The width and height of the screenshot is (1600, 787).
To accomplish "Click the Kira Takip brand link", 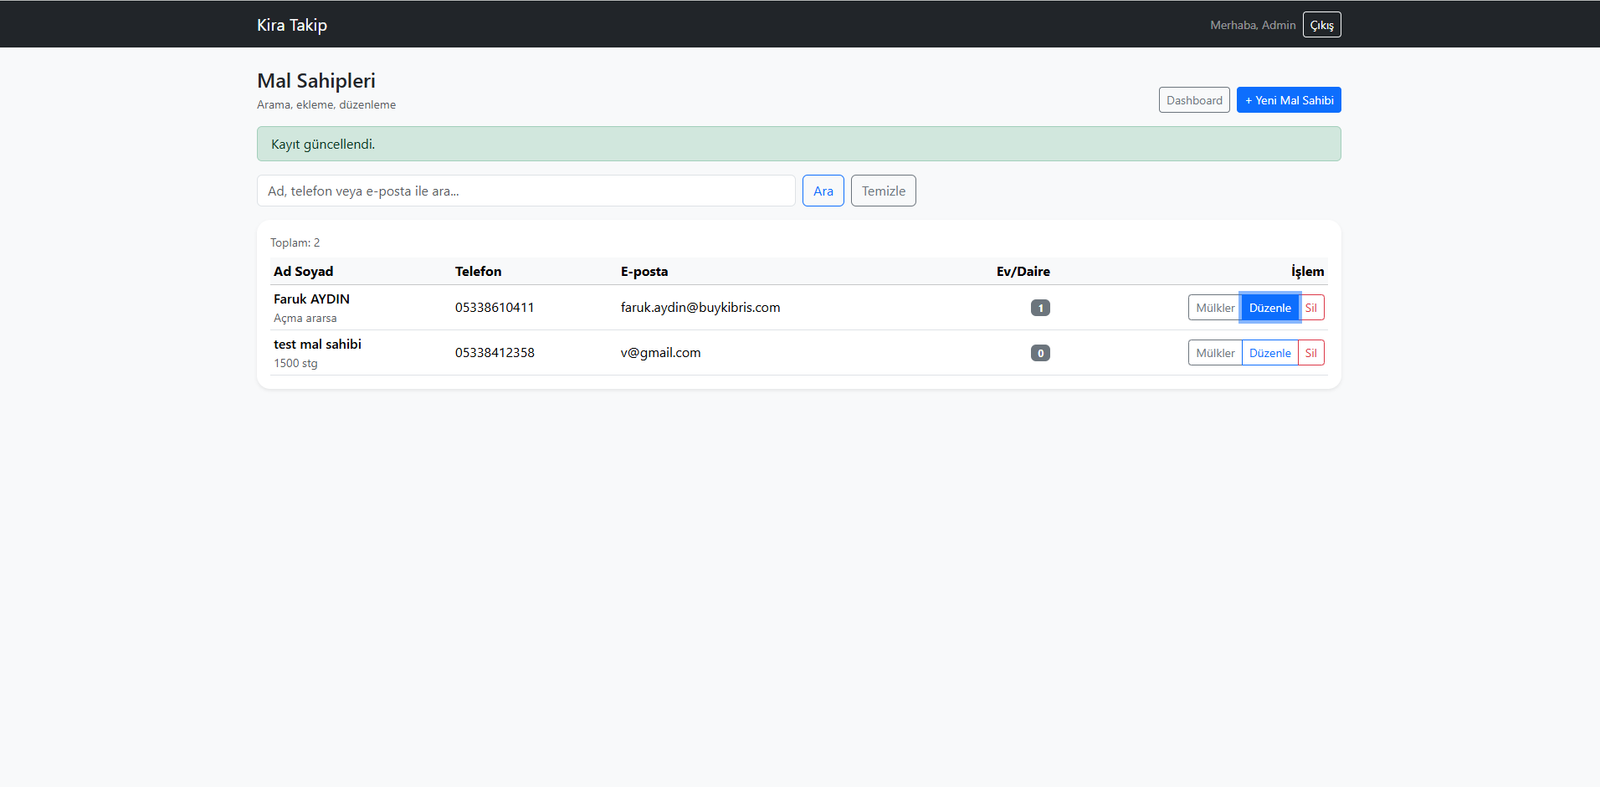I will click(x=292, y=25).
